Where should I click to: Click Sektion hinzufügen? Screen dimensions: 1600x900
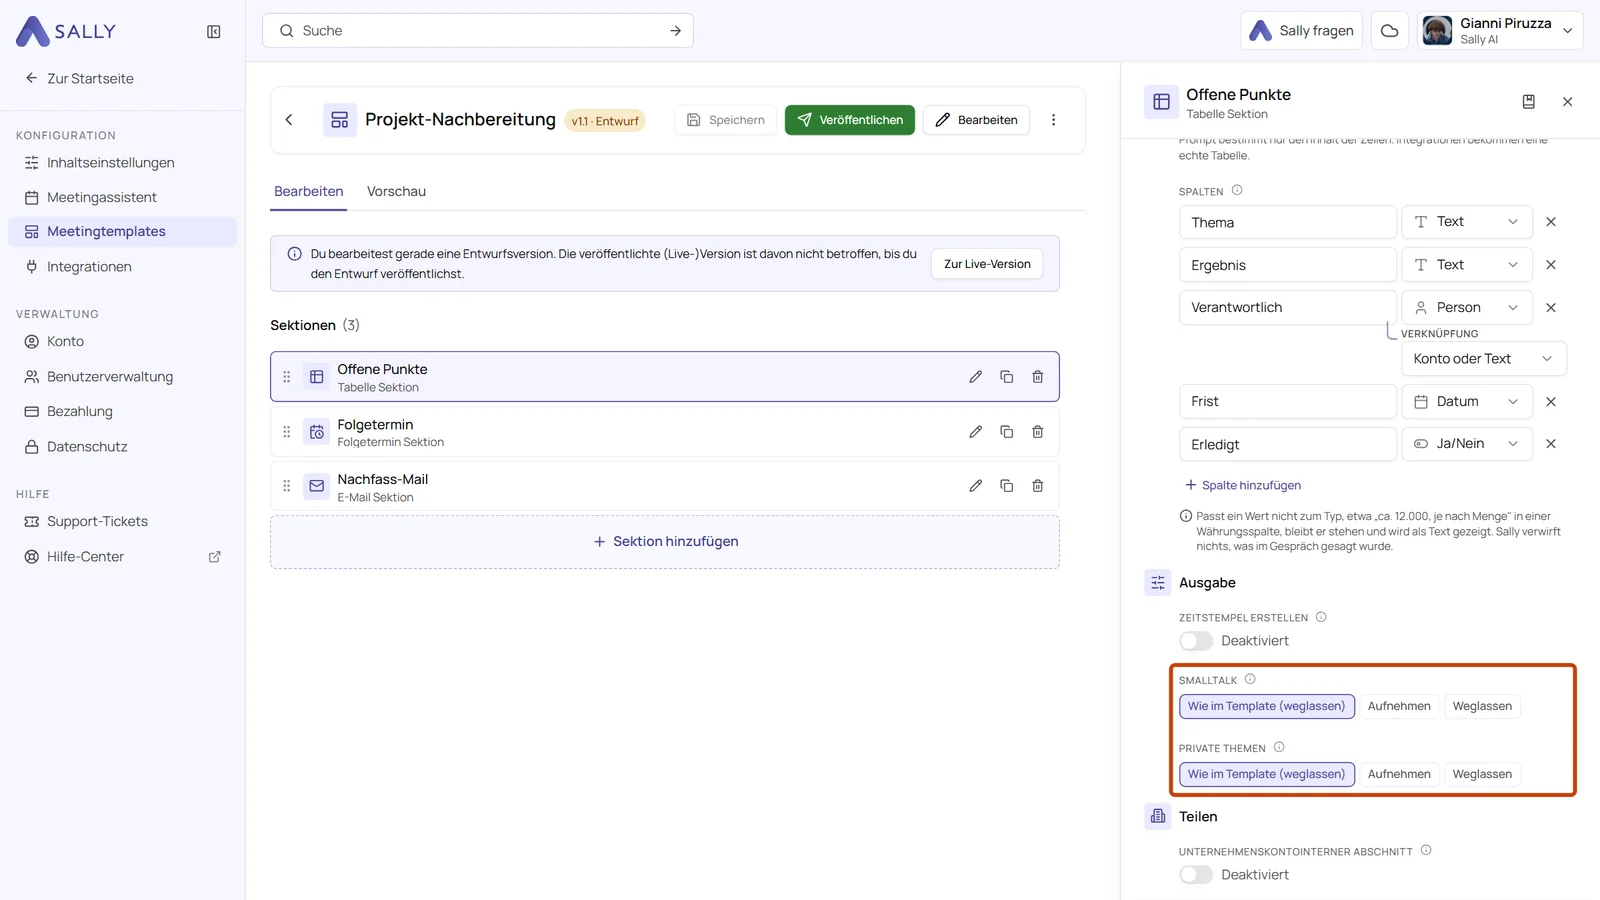(665, 542)
